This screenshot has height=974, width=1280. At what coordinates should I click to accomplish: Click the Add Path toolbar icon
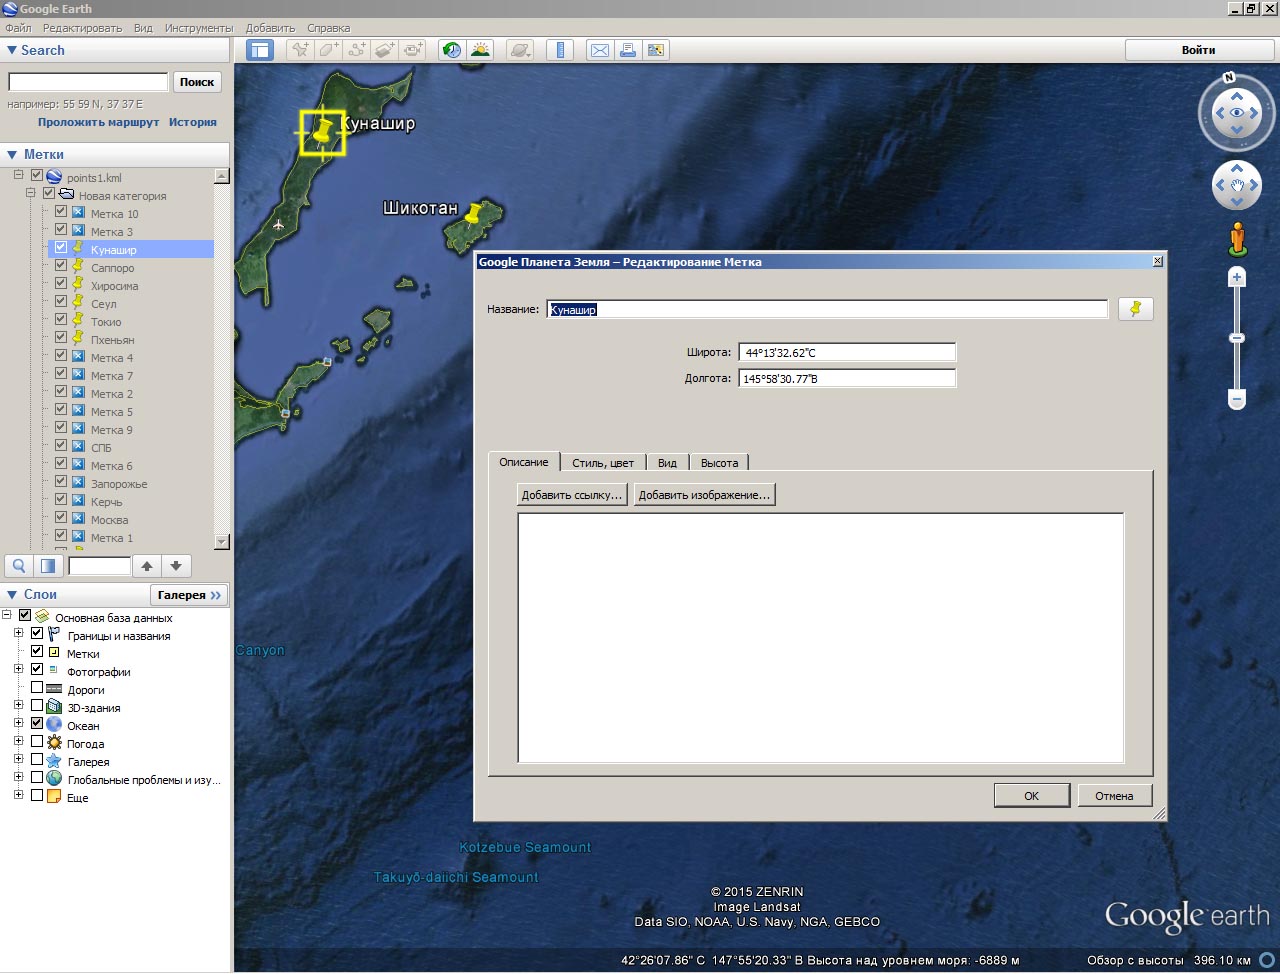357,50
